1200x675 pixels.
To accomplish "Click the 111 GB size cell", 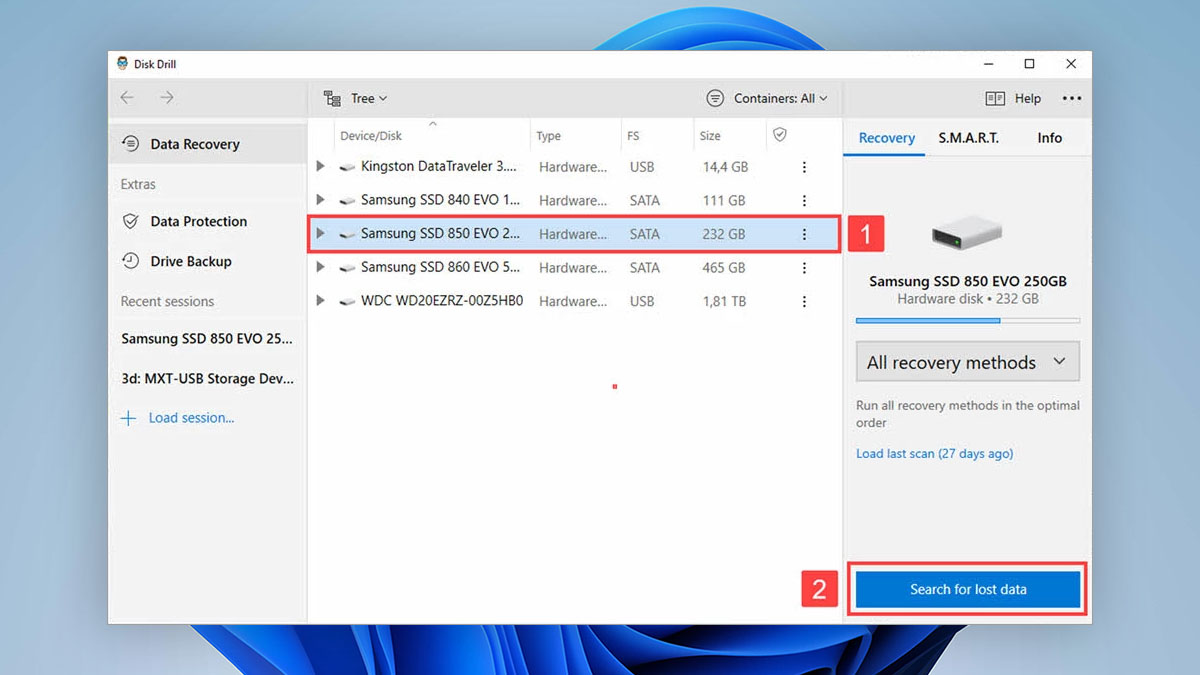I will 724,200.
